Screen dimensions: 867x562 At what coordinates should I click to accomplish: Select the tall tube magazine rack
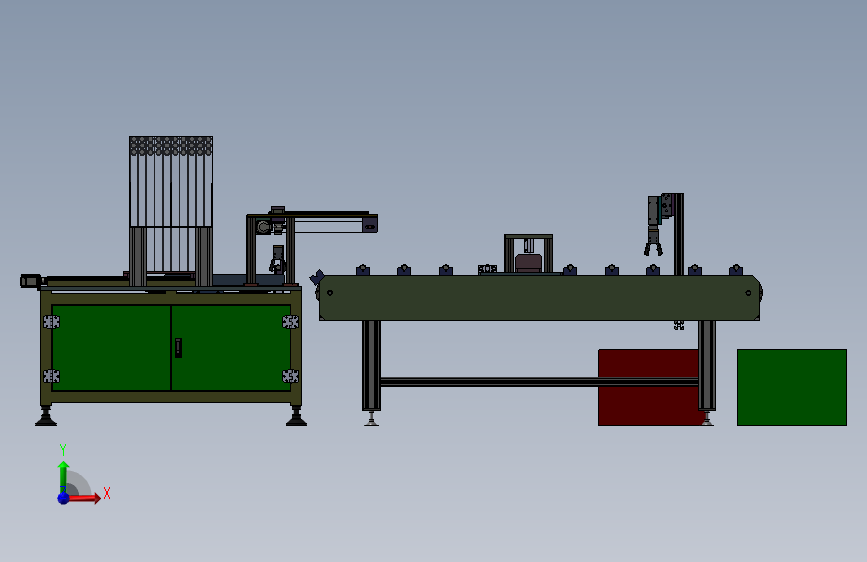point(171,211)
